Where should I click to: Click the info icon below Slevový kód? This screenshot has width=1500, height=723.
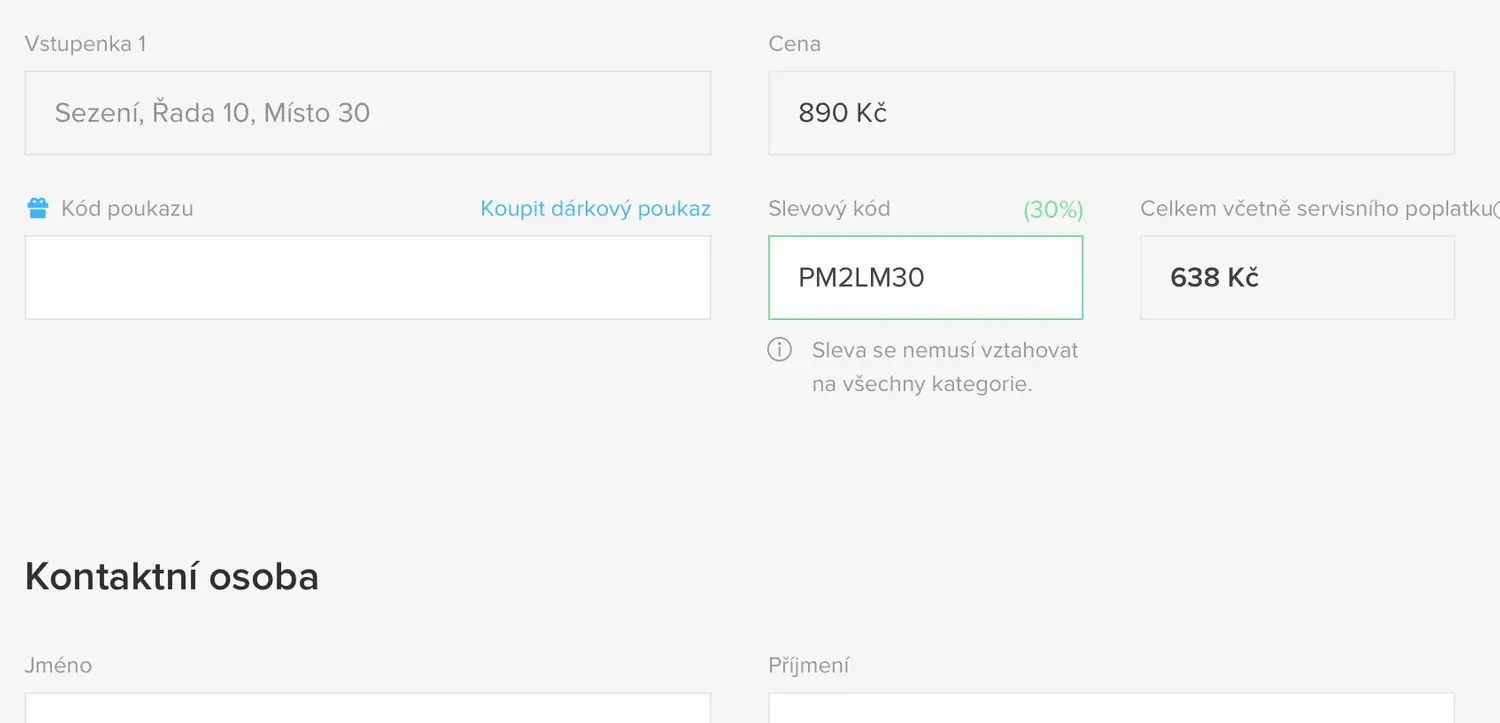779,350
